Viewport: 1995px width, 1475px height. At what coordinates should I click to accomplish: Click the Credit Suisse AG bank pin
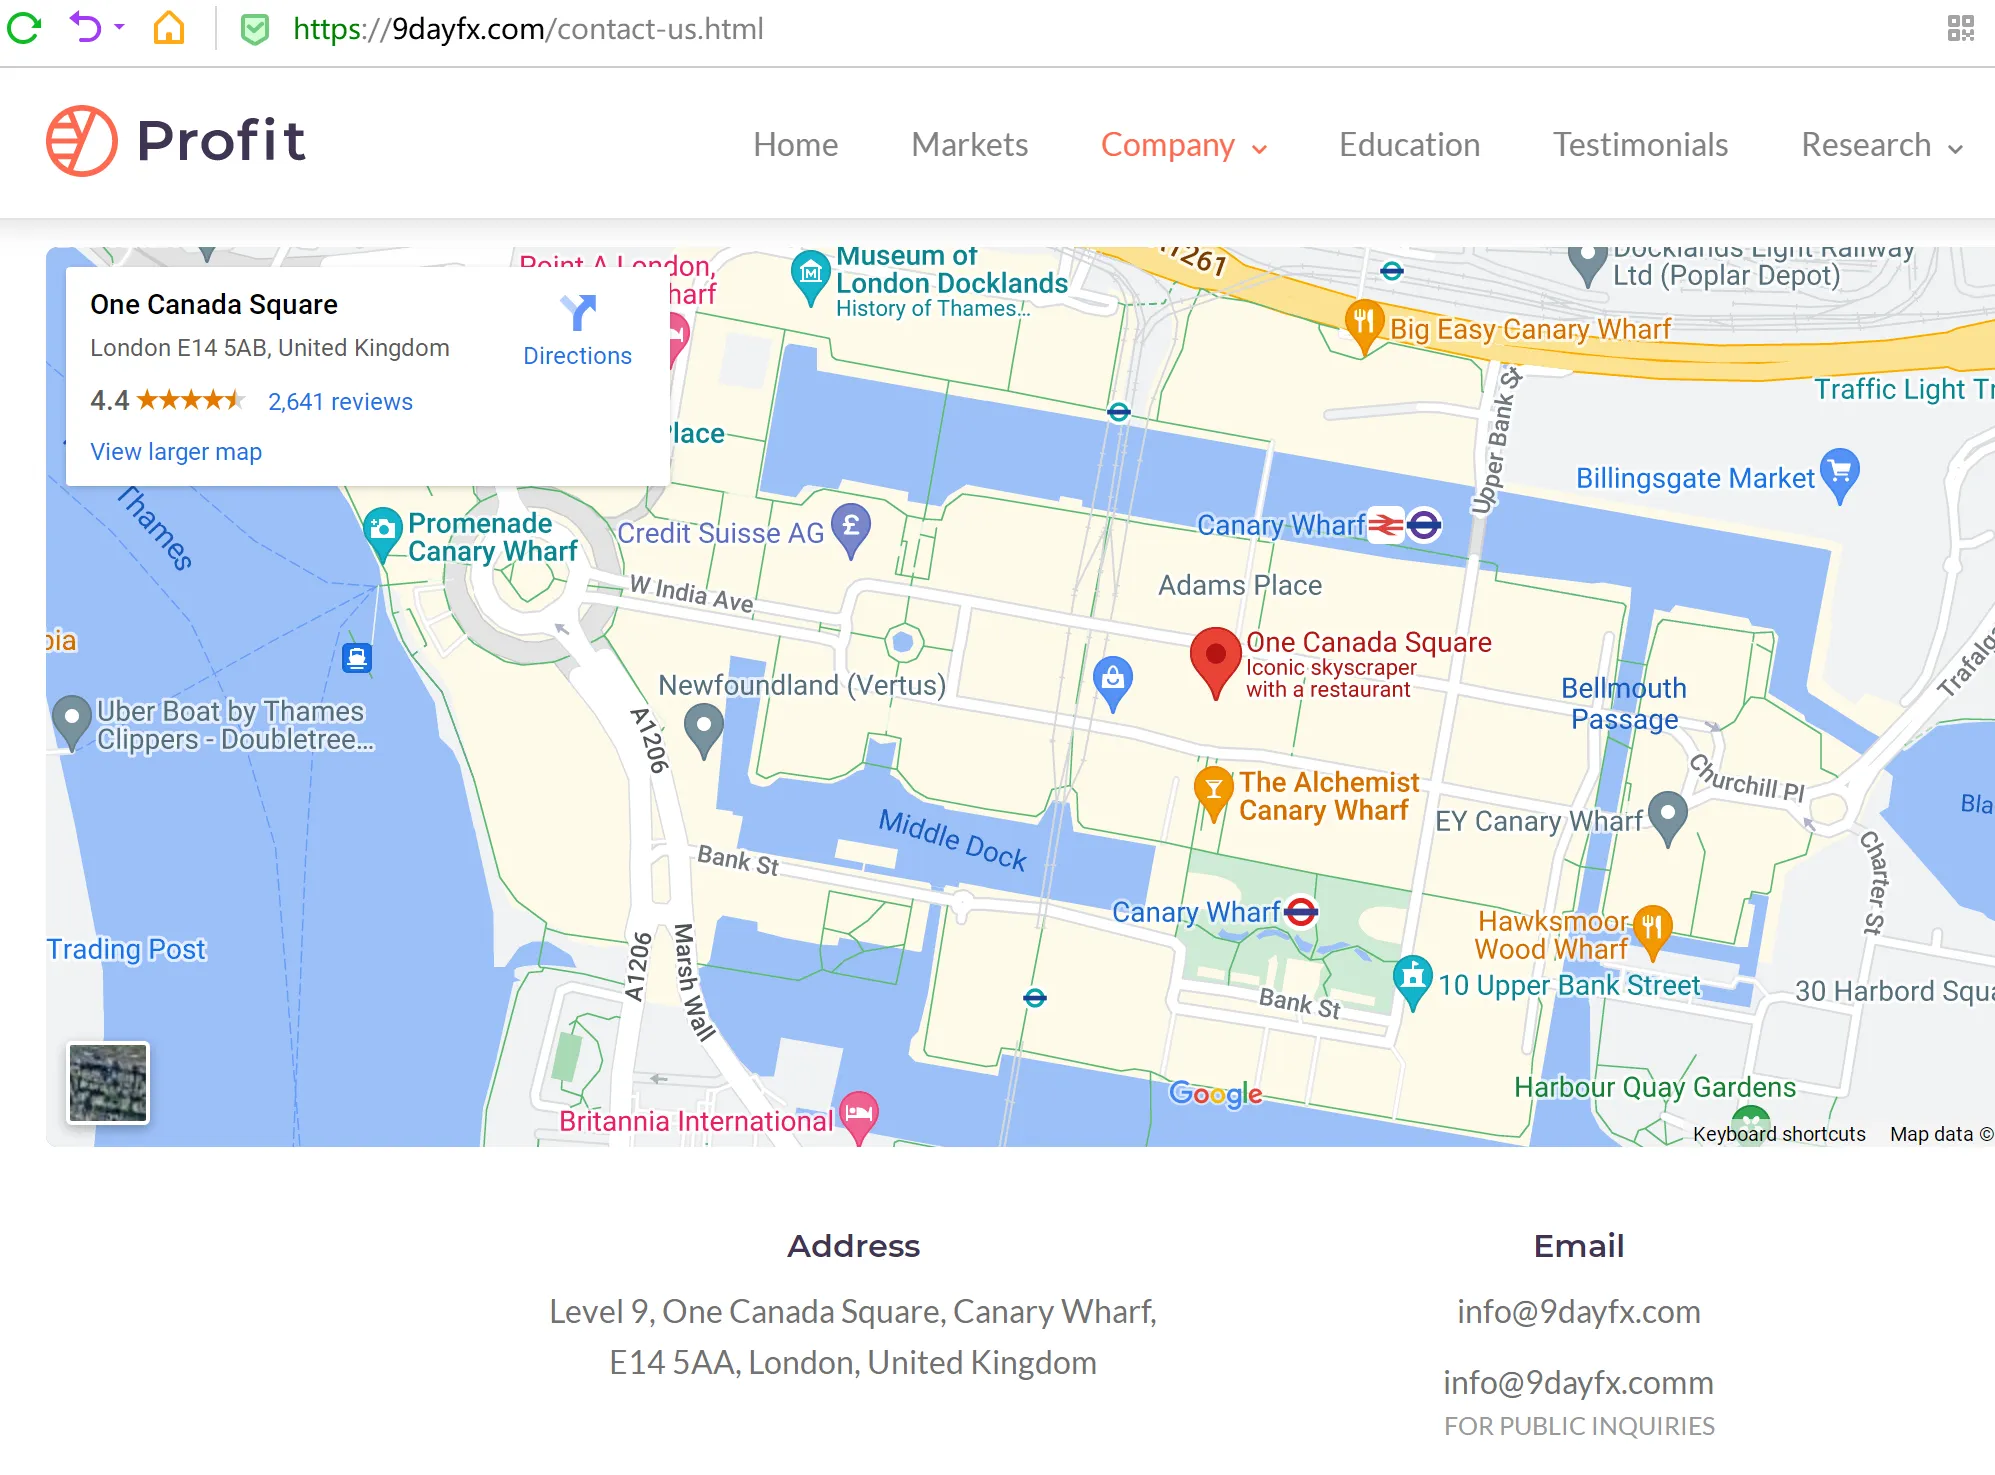click(851, 528)
